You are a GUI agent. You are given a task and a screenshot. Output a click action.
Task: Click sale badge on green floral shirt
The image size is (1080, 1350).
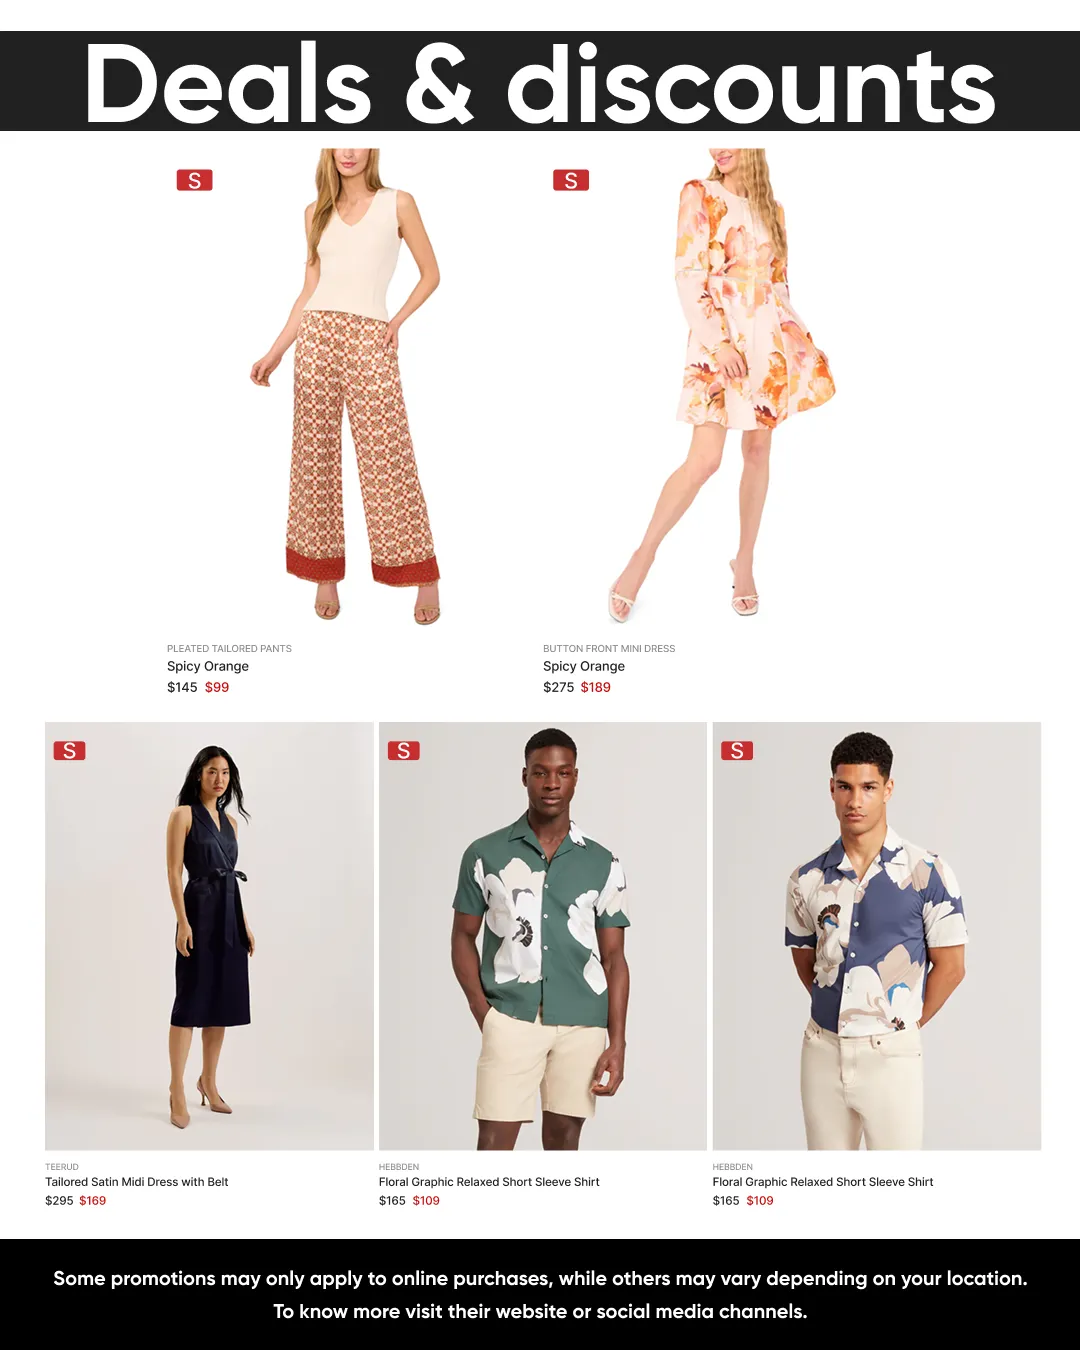[x=403, y=750]
